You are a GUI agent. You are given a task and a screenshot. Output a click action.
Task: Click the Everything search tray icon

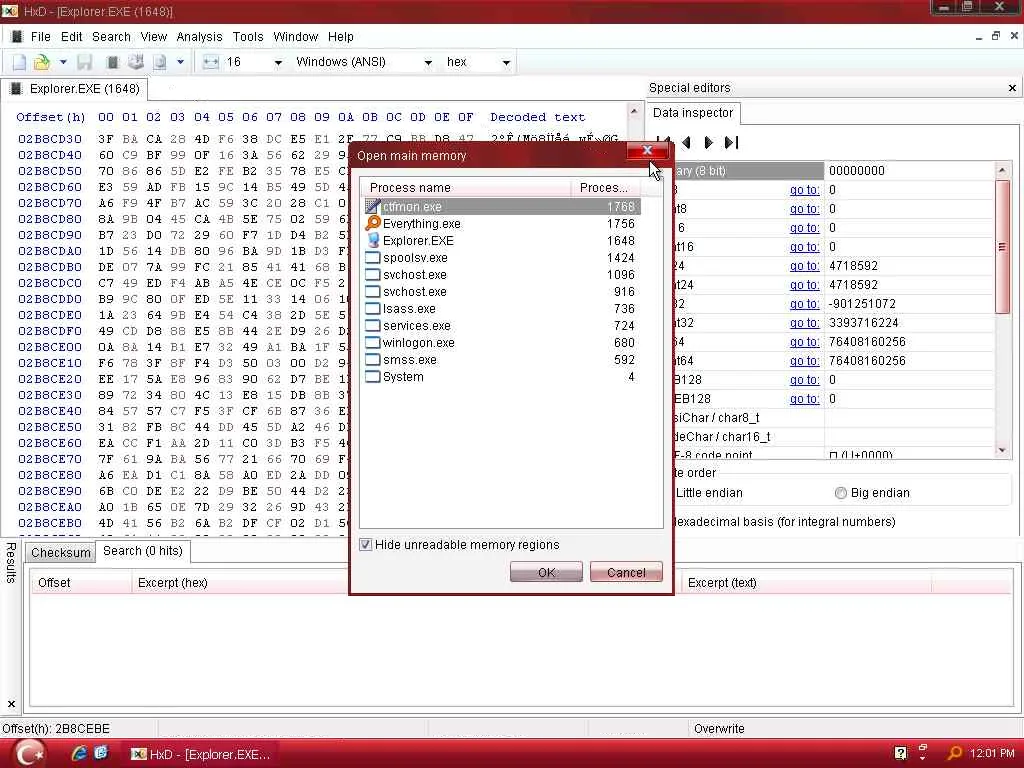[x=954, y=753]
